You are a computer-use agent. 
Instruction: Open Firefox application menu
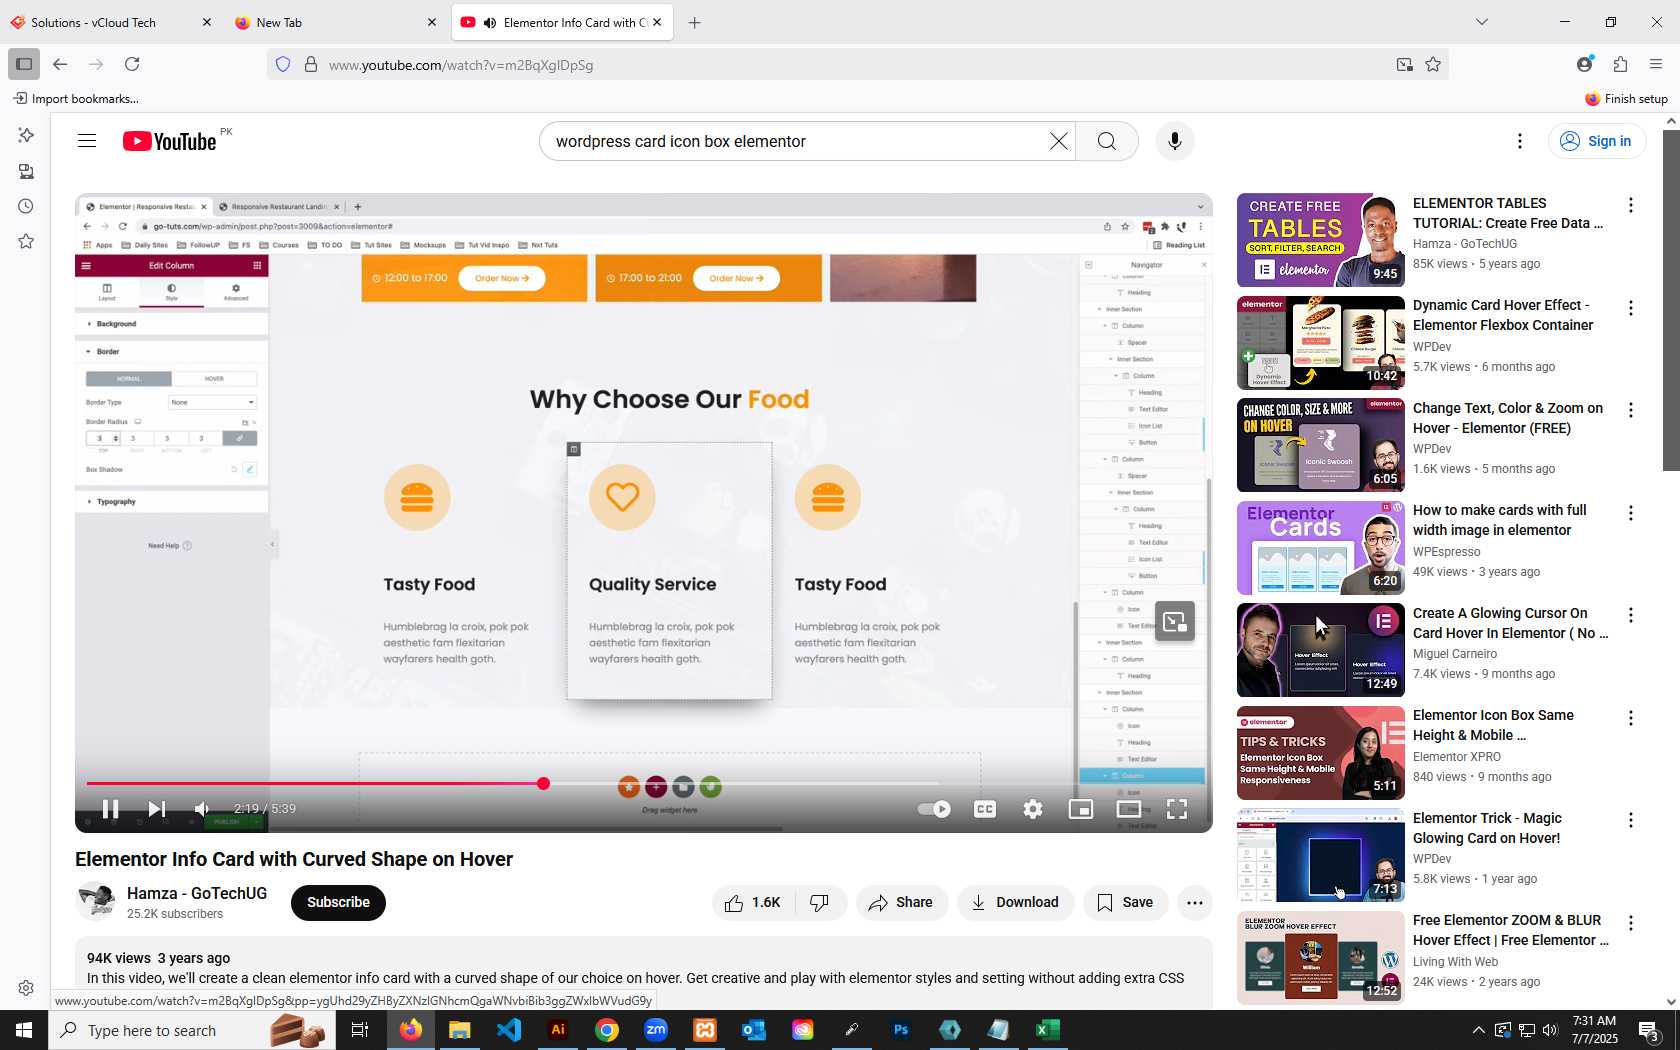(1657, 64)
